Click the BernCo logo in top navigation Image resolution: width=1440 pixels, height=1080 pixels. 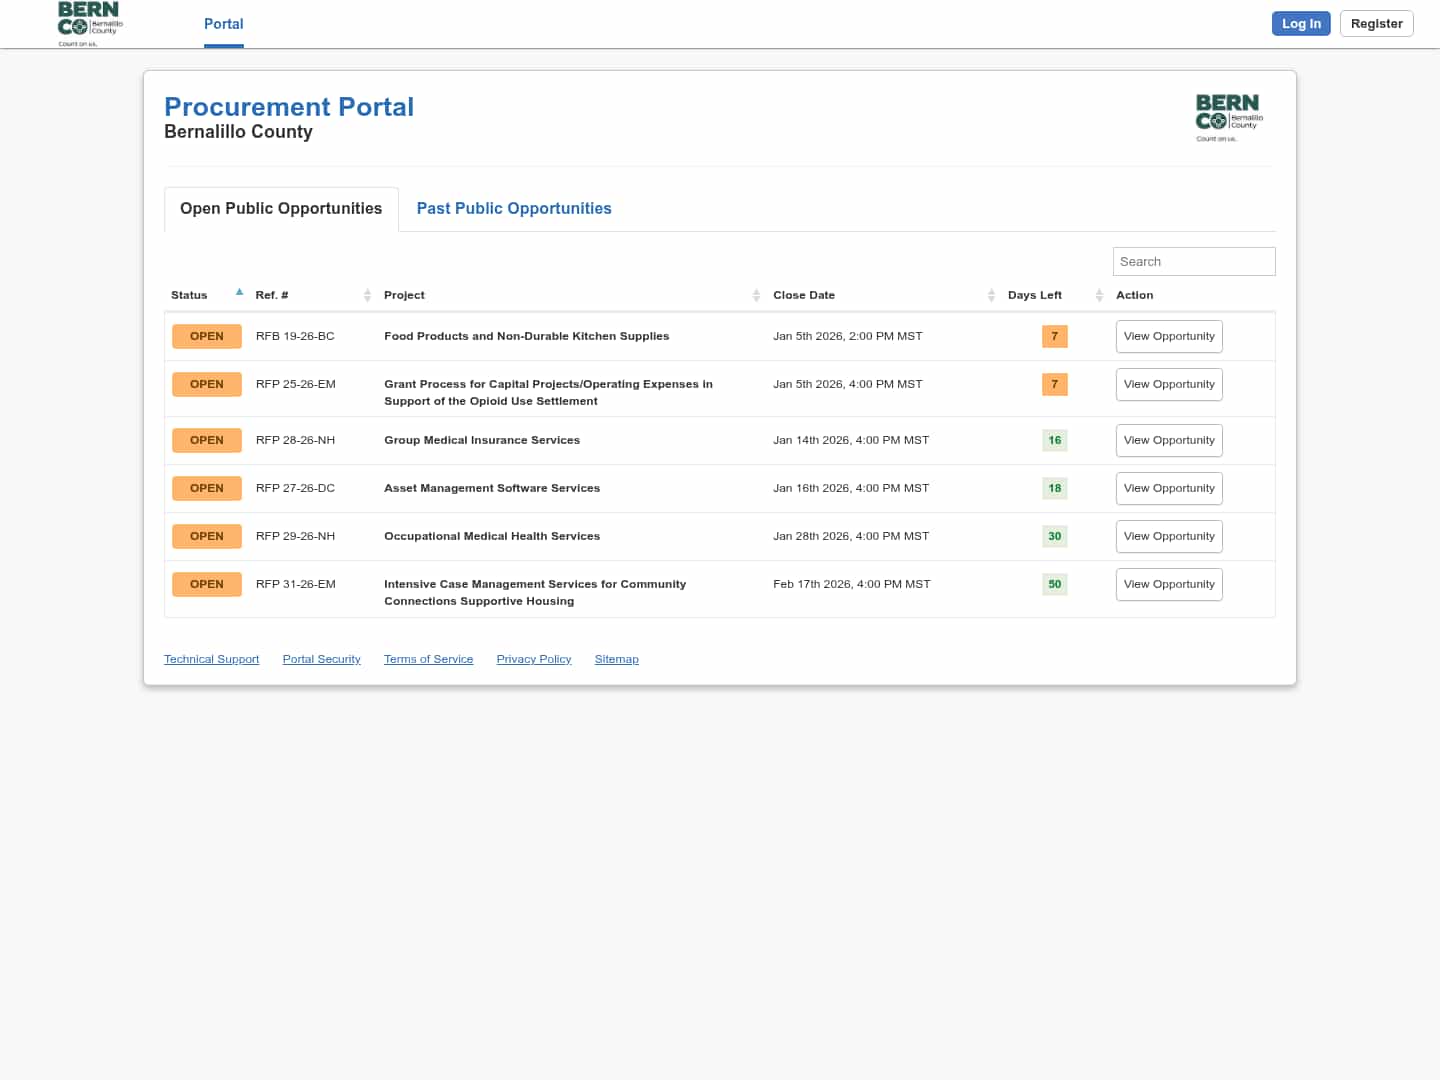[x=89, y=24]
